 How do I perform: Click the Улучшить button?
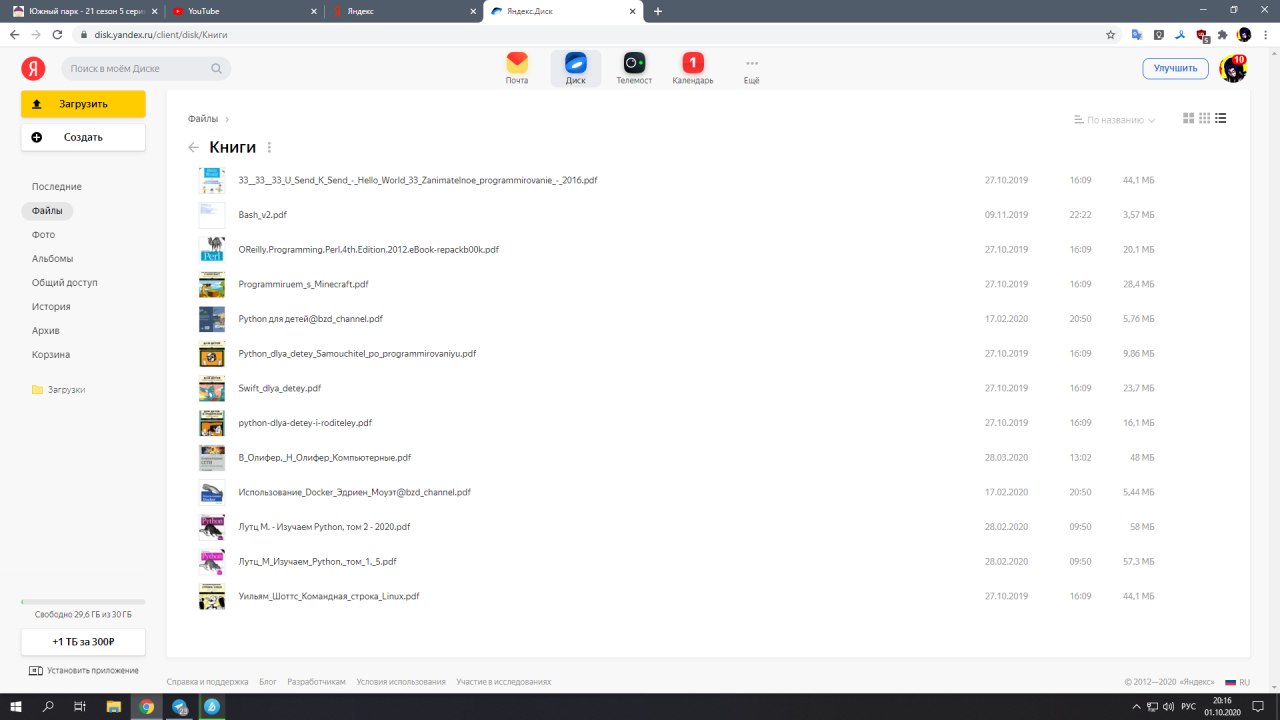[x=1175, y=68]
